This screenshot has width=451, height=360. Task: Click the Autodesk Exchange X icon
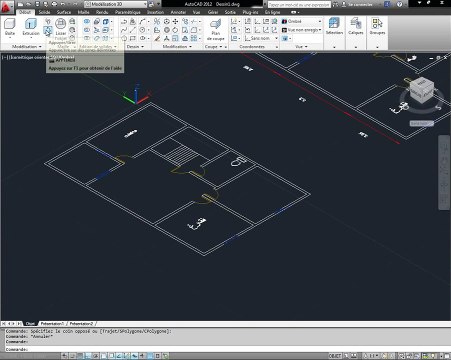tap(387, 4)
